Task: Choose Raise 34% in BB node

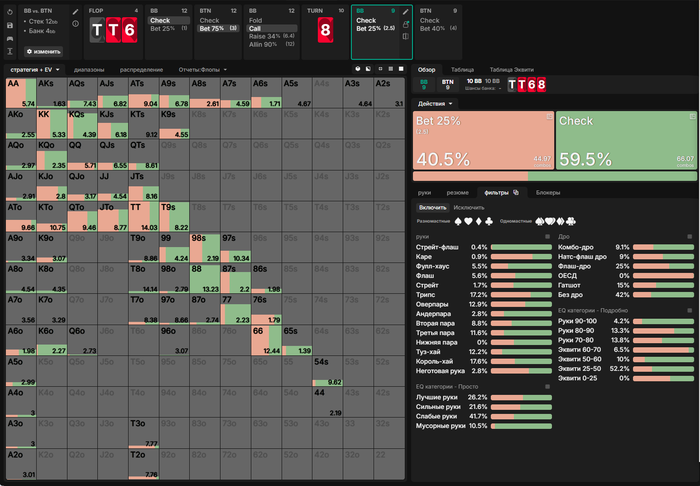Action: pos(271,36)
